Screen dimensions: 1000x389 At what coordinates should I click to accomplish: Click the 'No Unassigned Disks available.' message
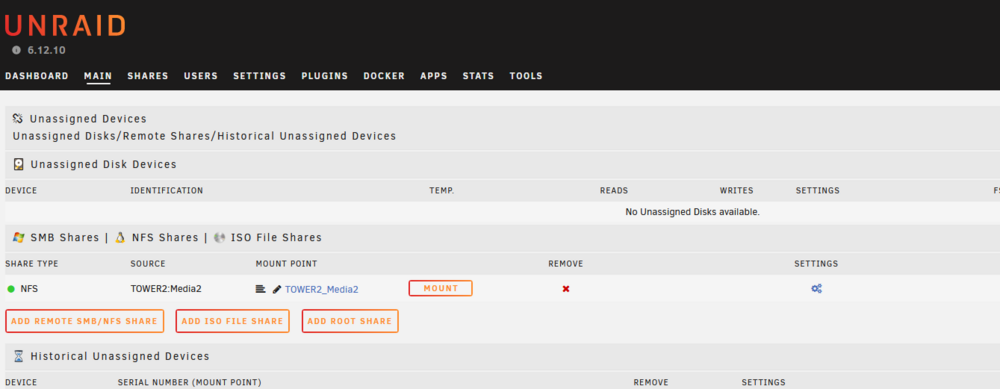[x=693, y=212]
